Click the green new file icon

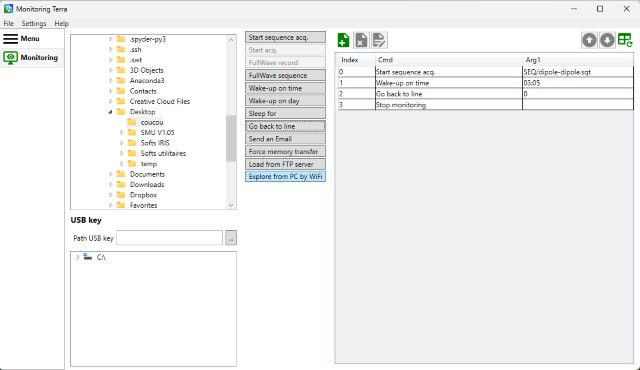pyautogui.click(x=343, y=40)
